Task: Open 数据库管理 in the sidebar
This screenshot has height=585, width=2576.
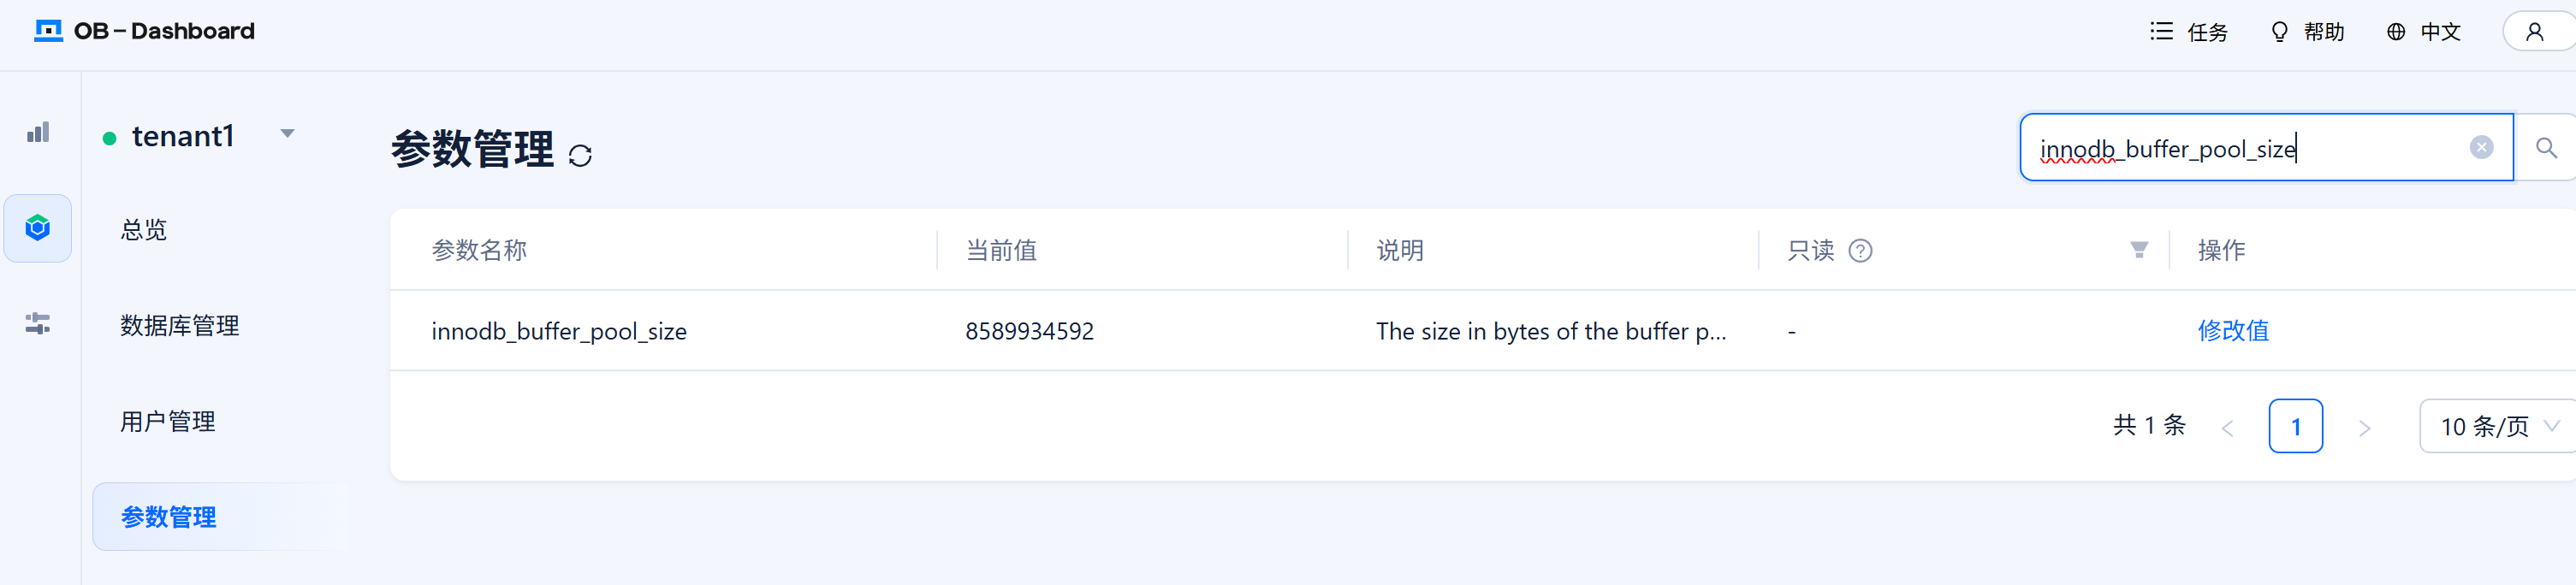Action: 180,326
